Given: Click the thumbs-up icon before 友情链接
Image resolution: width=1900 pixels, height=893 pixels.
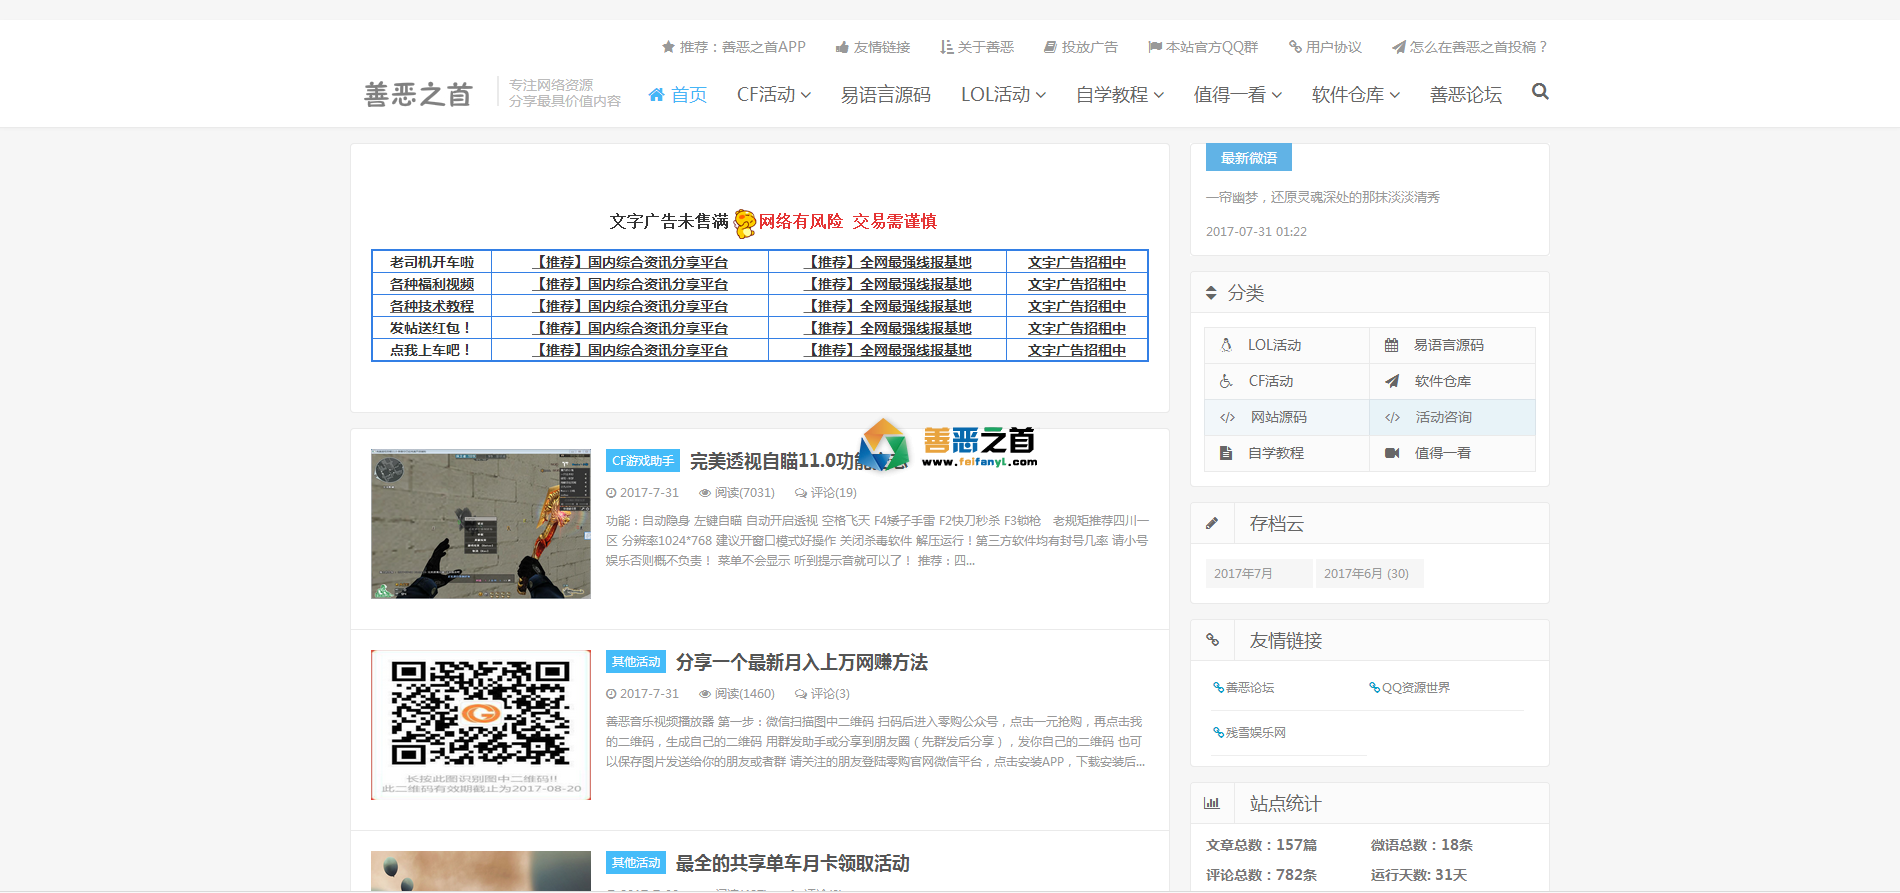Looking at the screenshot, I should coord(842,47).
